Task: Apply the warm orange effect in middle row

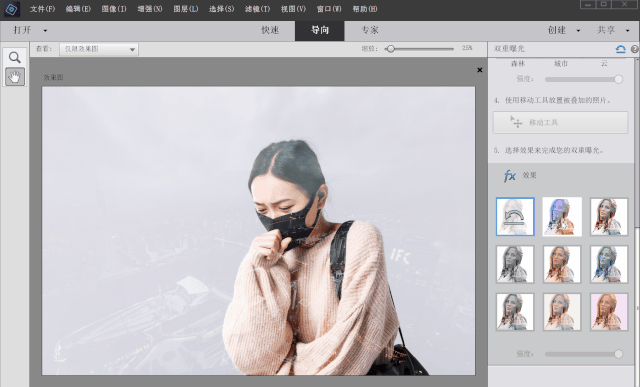Action: click(562, 264)
